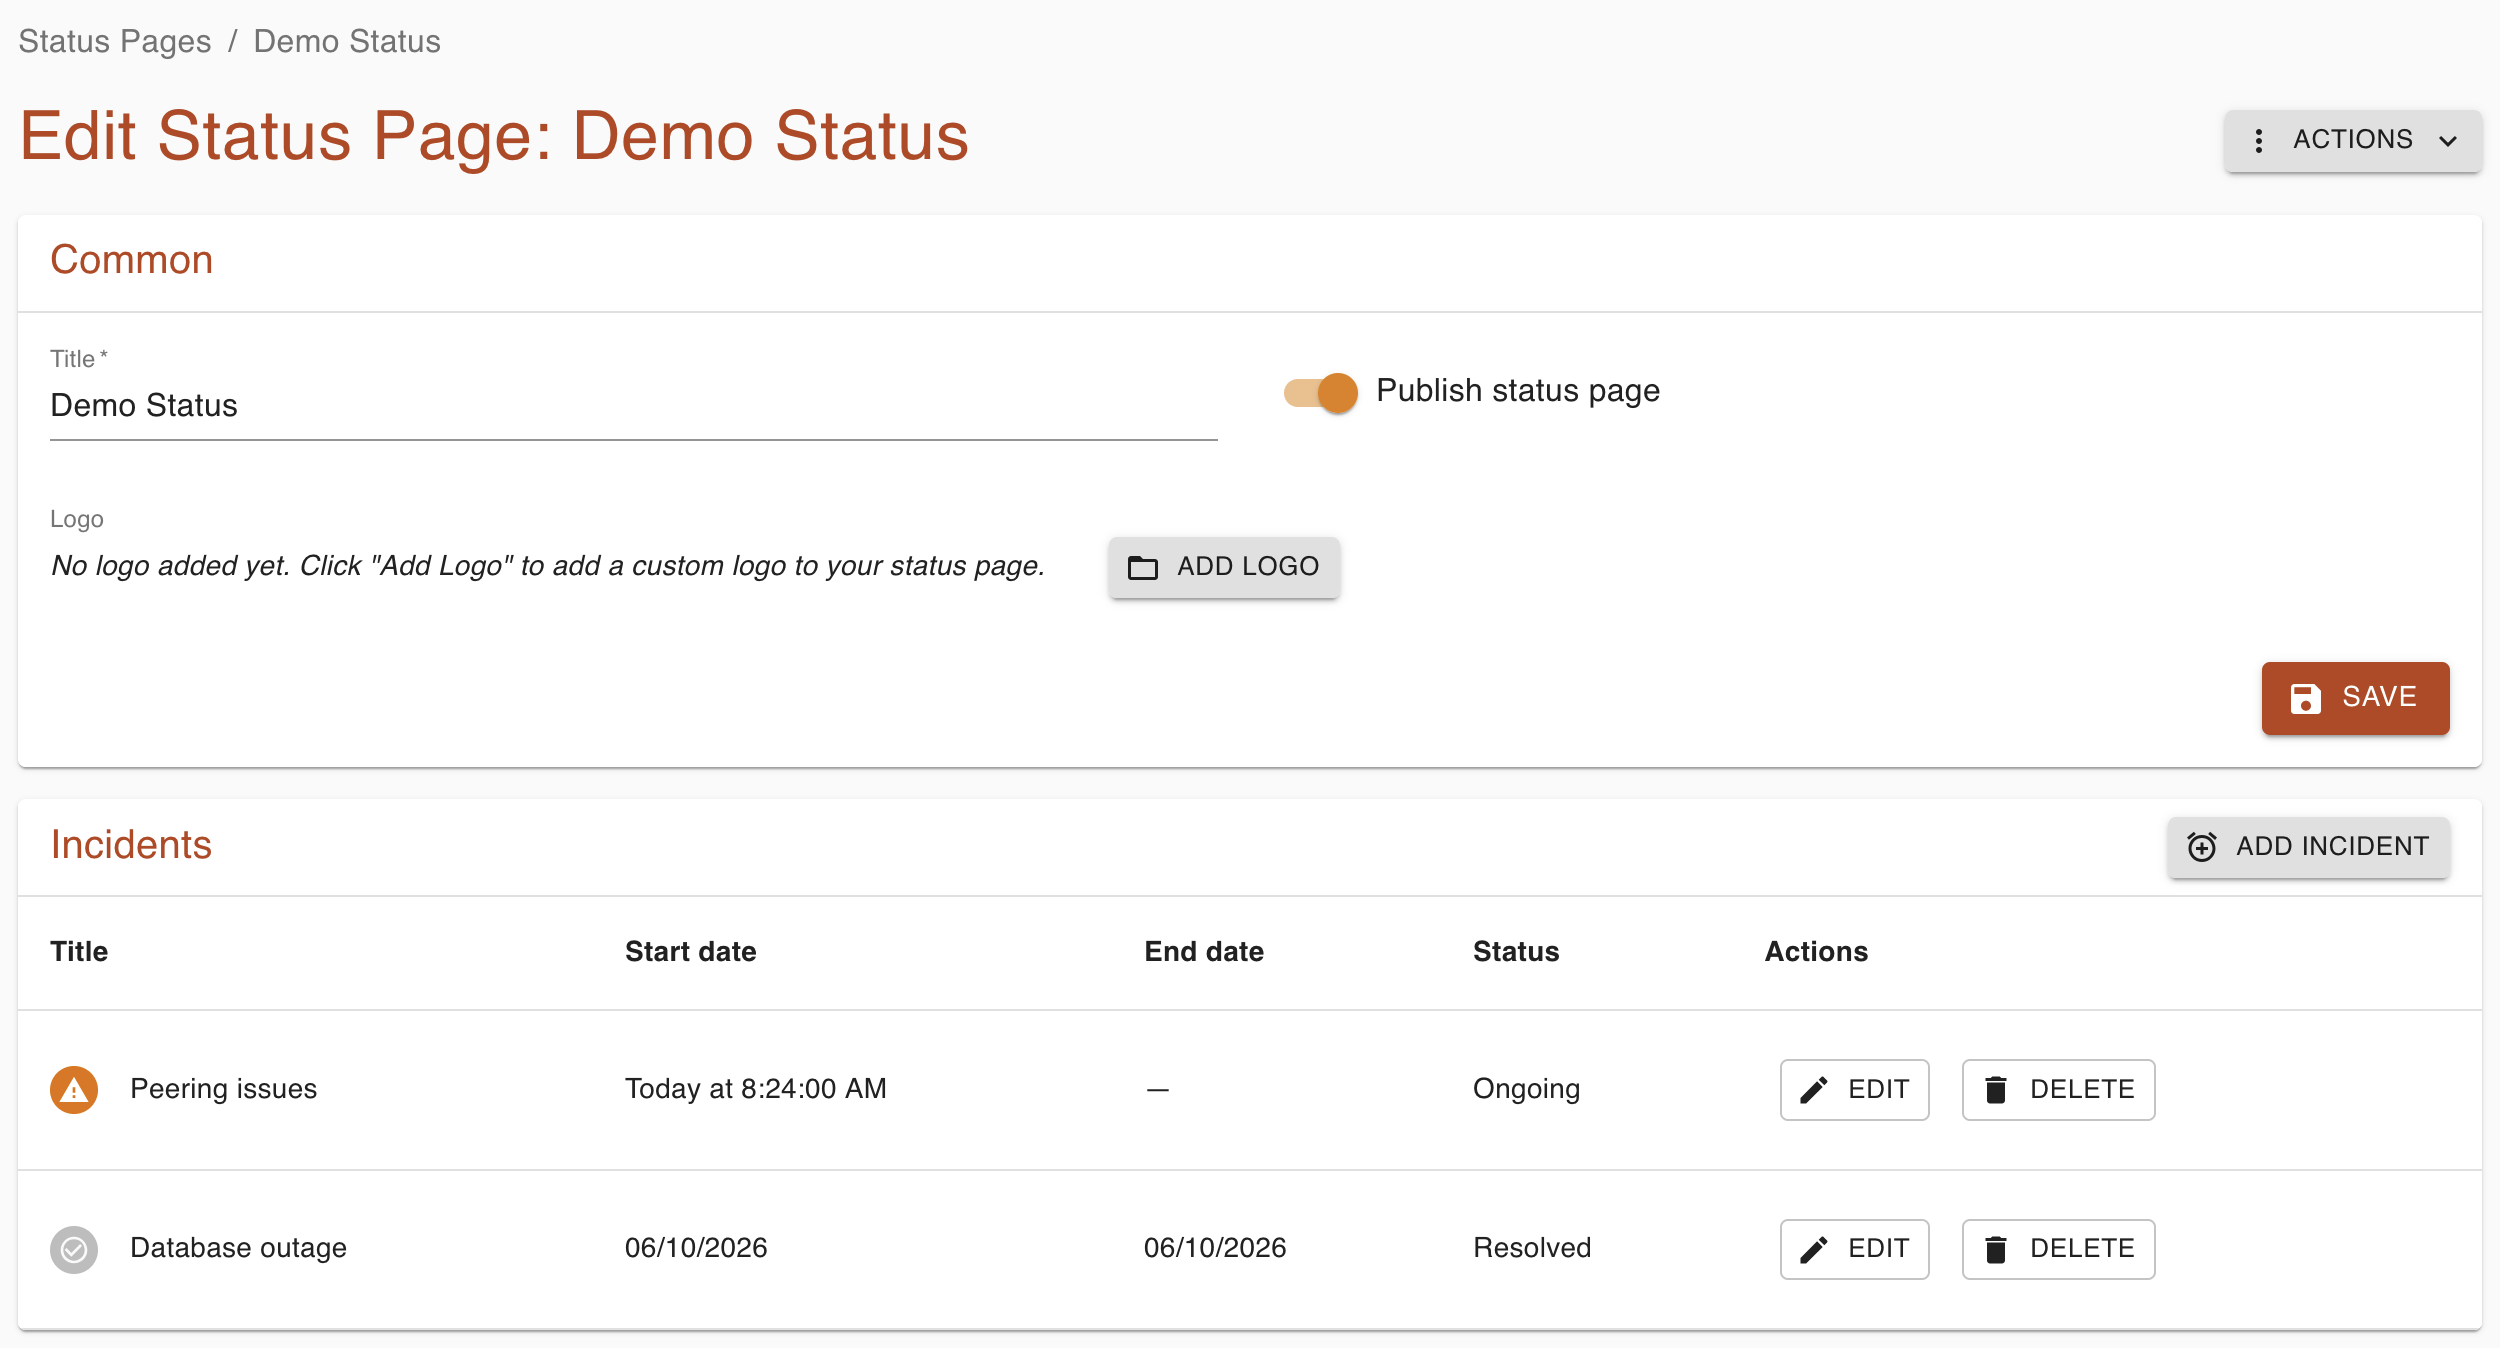Image resolution: width=2500 pixels, height=1348 pixels.
Task: Delete the Database outage incident
Action: click(x=2058, y=1248)
